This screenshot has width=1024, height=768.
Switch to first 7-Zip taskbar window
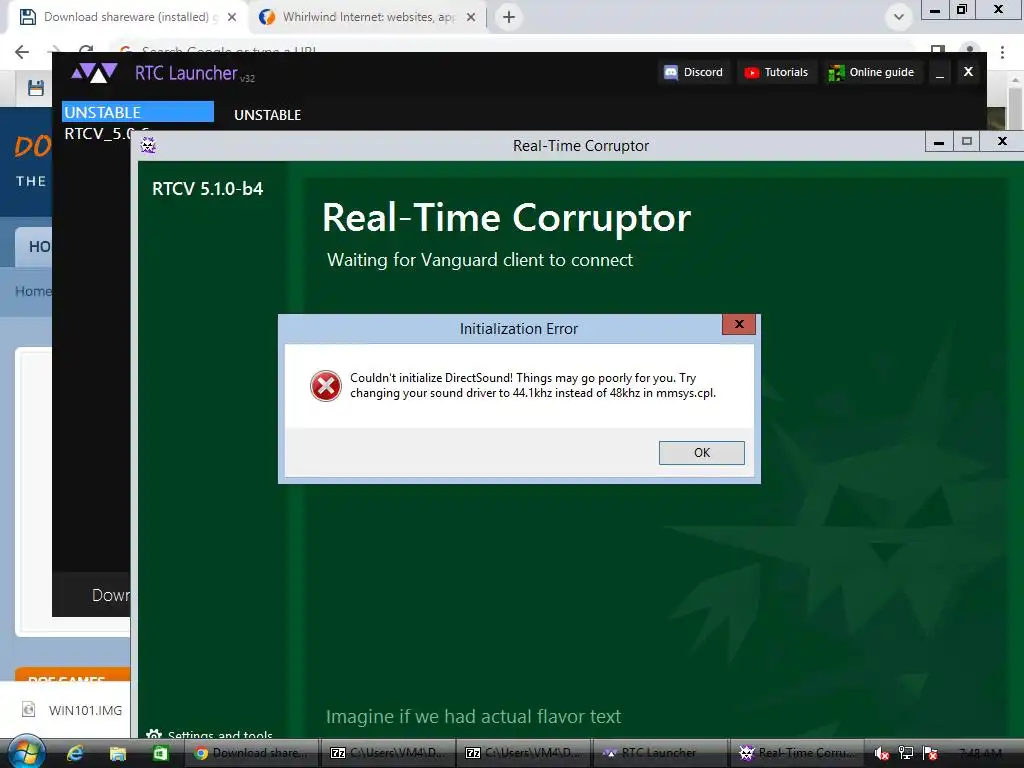[389, 753]
